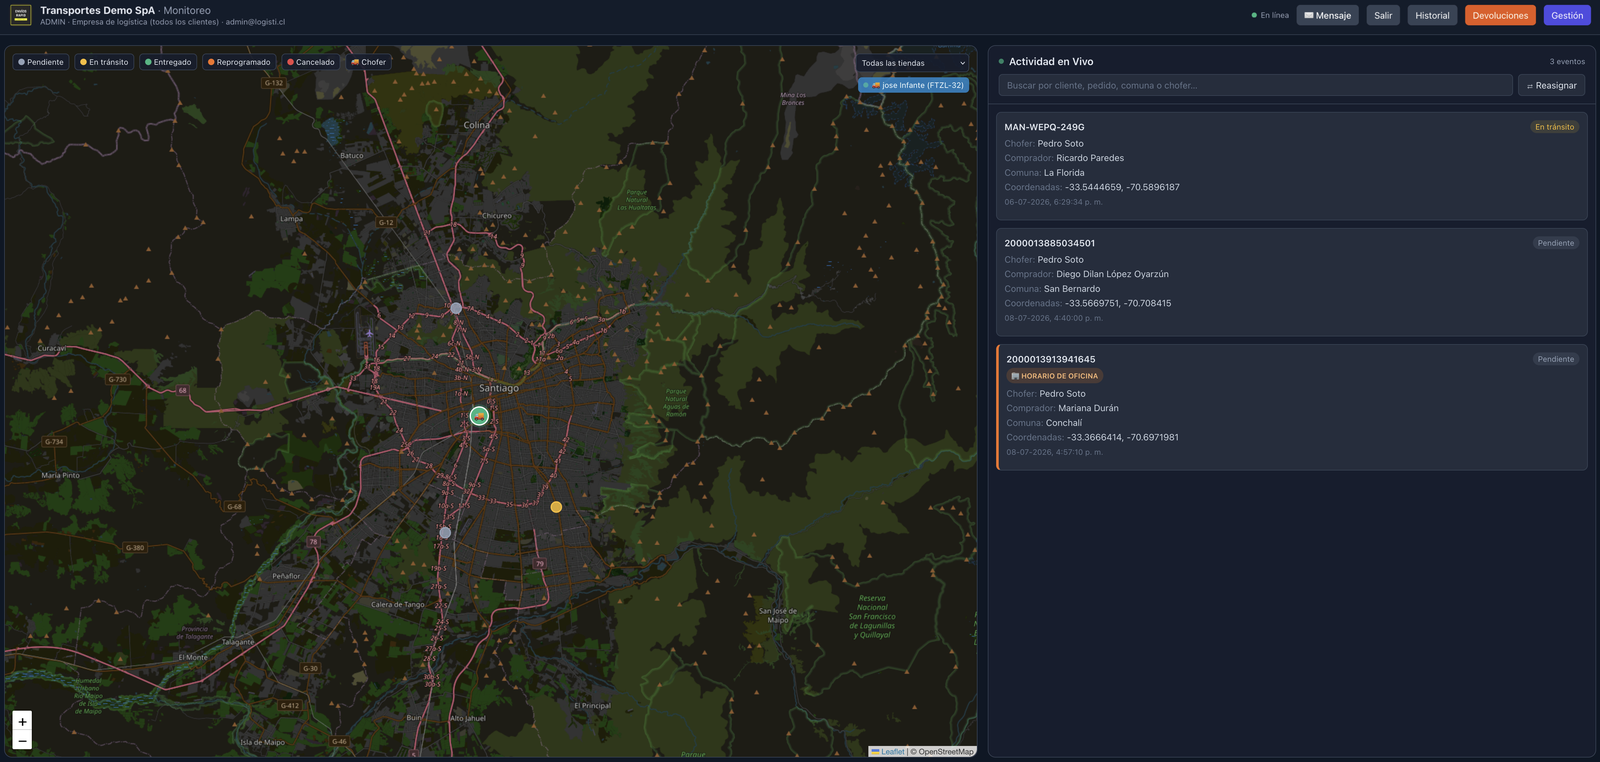
Task: Click the Salir button
Action: [1383, 15]
